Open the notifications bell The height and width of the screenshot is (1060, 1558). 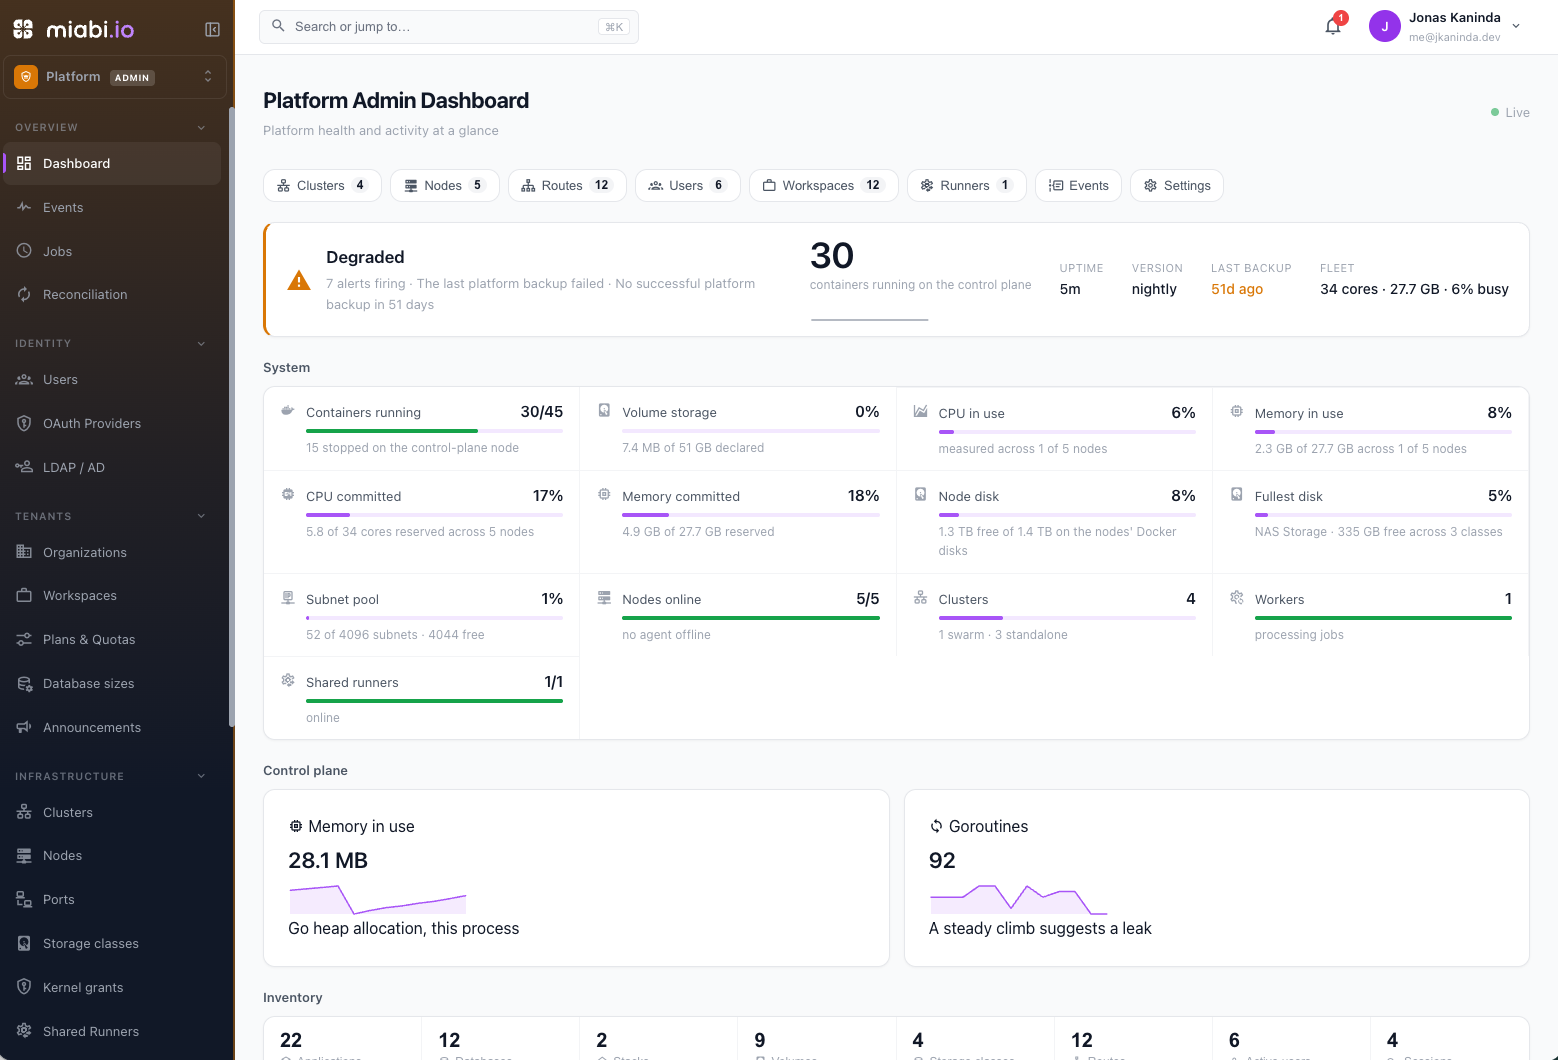click(1333, 27)
